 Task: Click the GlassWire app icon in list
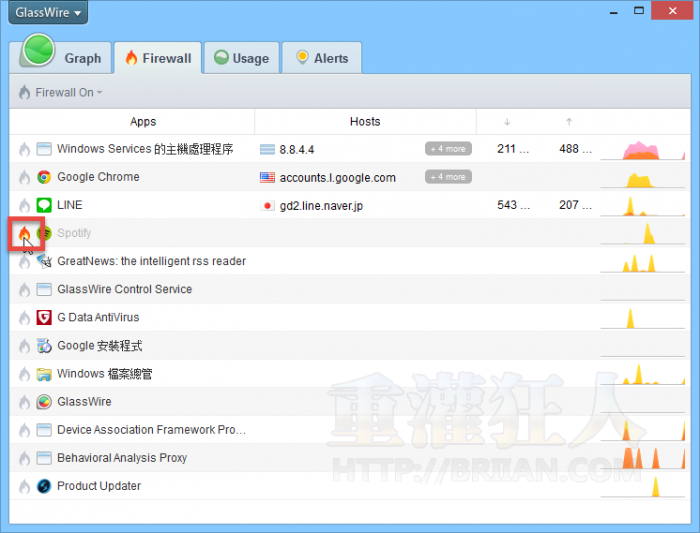[44, 402]
